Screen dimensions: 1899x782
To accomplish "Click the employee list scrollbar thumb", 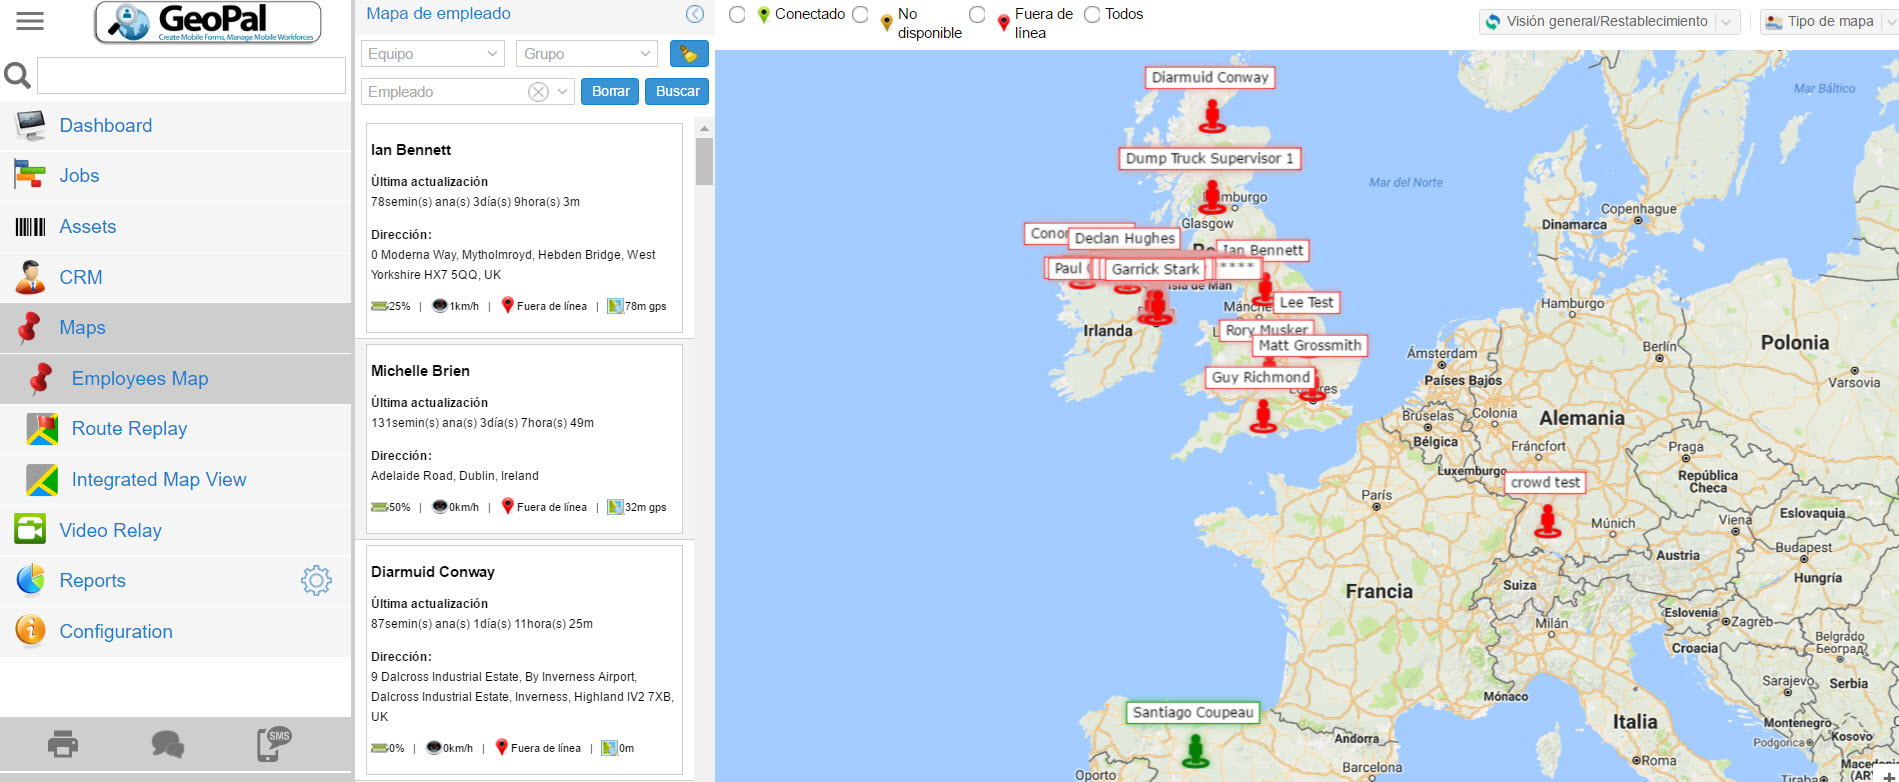I will pyautogui.click(x=704, y=162).
